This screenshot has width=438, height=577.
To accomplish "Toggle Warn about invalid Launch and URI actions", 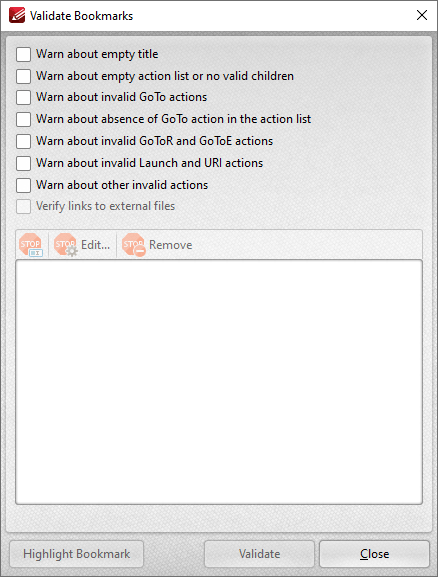I will 23,163.
